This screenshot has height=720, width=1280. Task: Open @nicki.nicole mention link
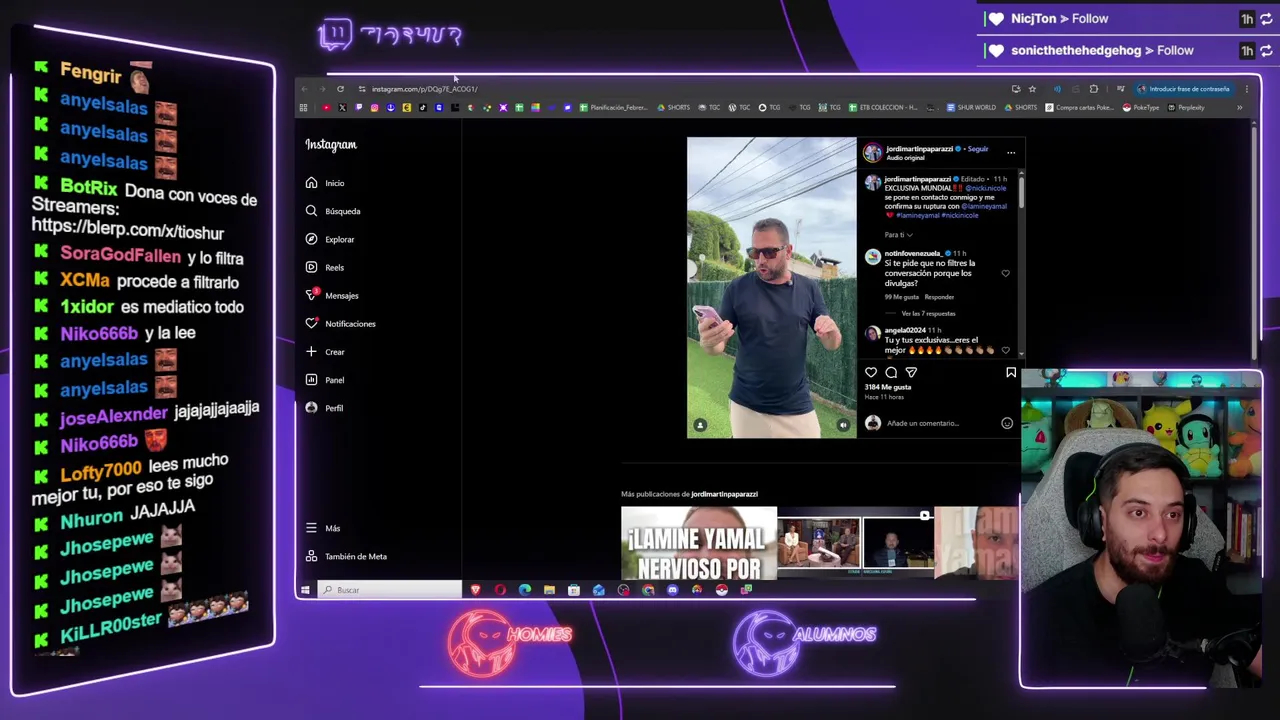986,188
